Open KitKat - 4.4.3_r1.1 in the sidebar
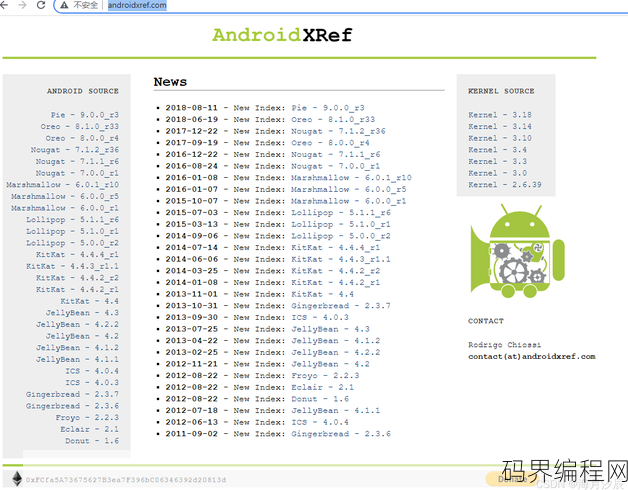The height and width of the screenshot is (490, 628). (72, 266)
